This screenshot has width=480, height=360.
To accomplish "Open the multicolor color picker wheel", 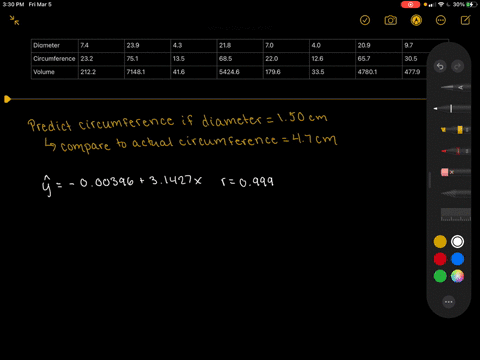I will tap(457, 276).
